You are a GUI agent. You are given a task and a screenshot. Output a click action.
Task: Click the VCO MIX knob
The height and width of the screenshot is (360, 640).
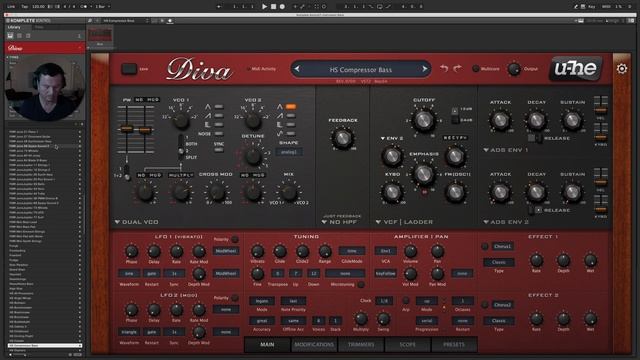pyautogui.click(x=289, y=193)
